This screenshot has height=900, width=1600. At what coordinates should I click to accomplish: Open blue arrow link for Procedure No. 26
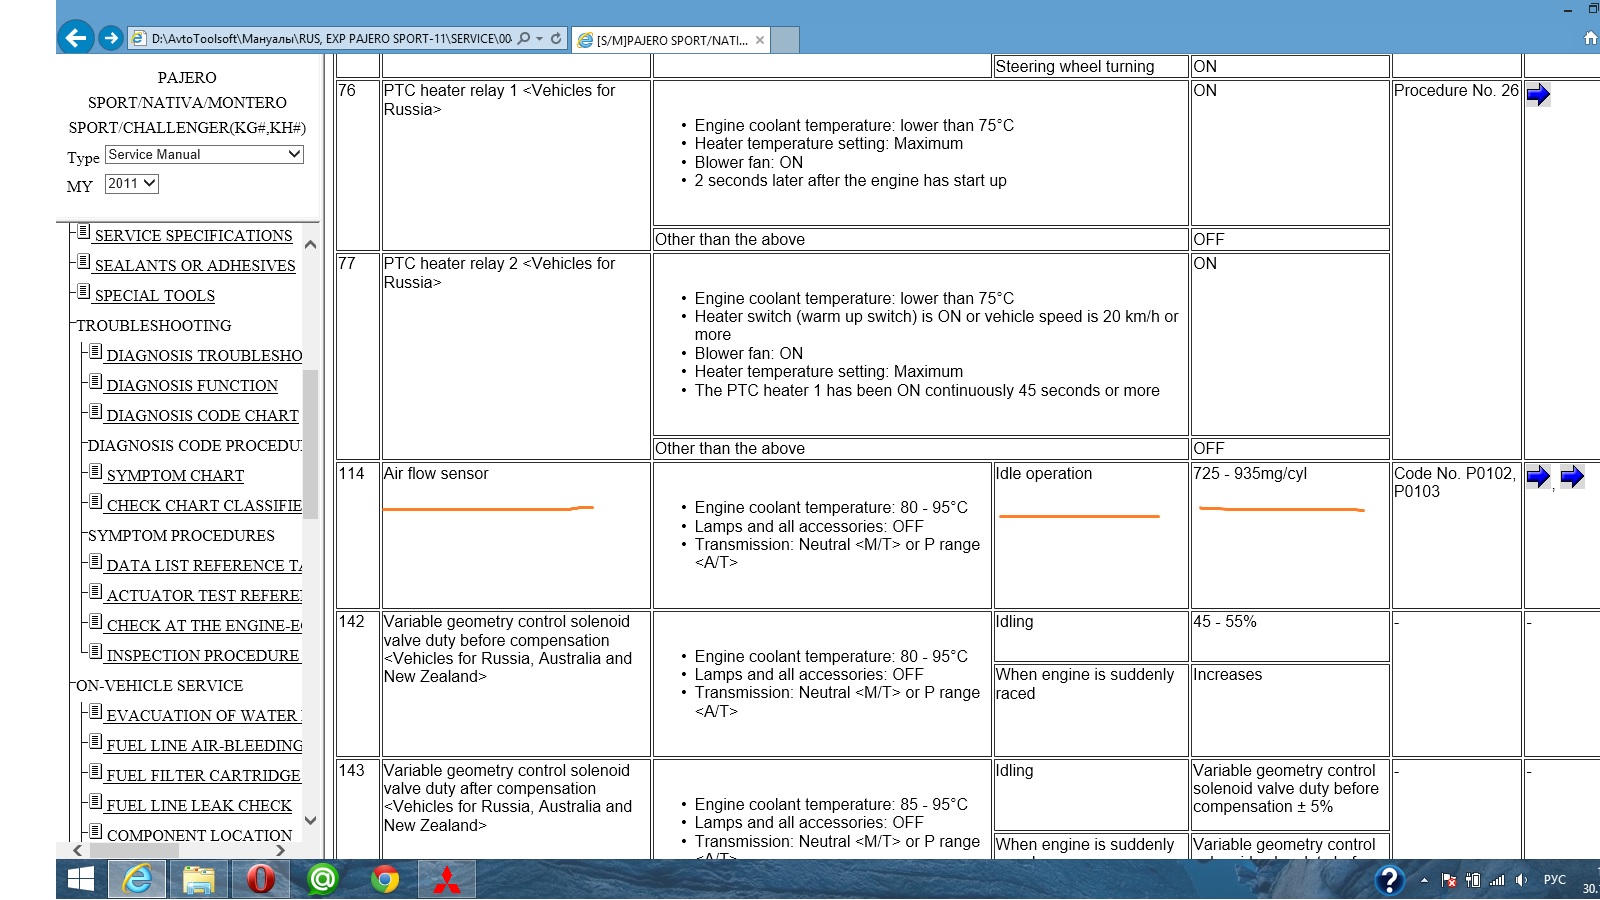point(1538,95)
